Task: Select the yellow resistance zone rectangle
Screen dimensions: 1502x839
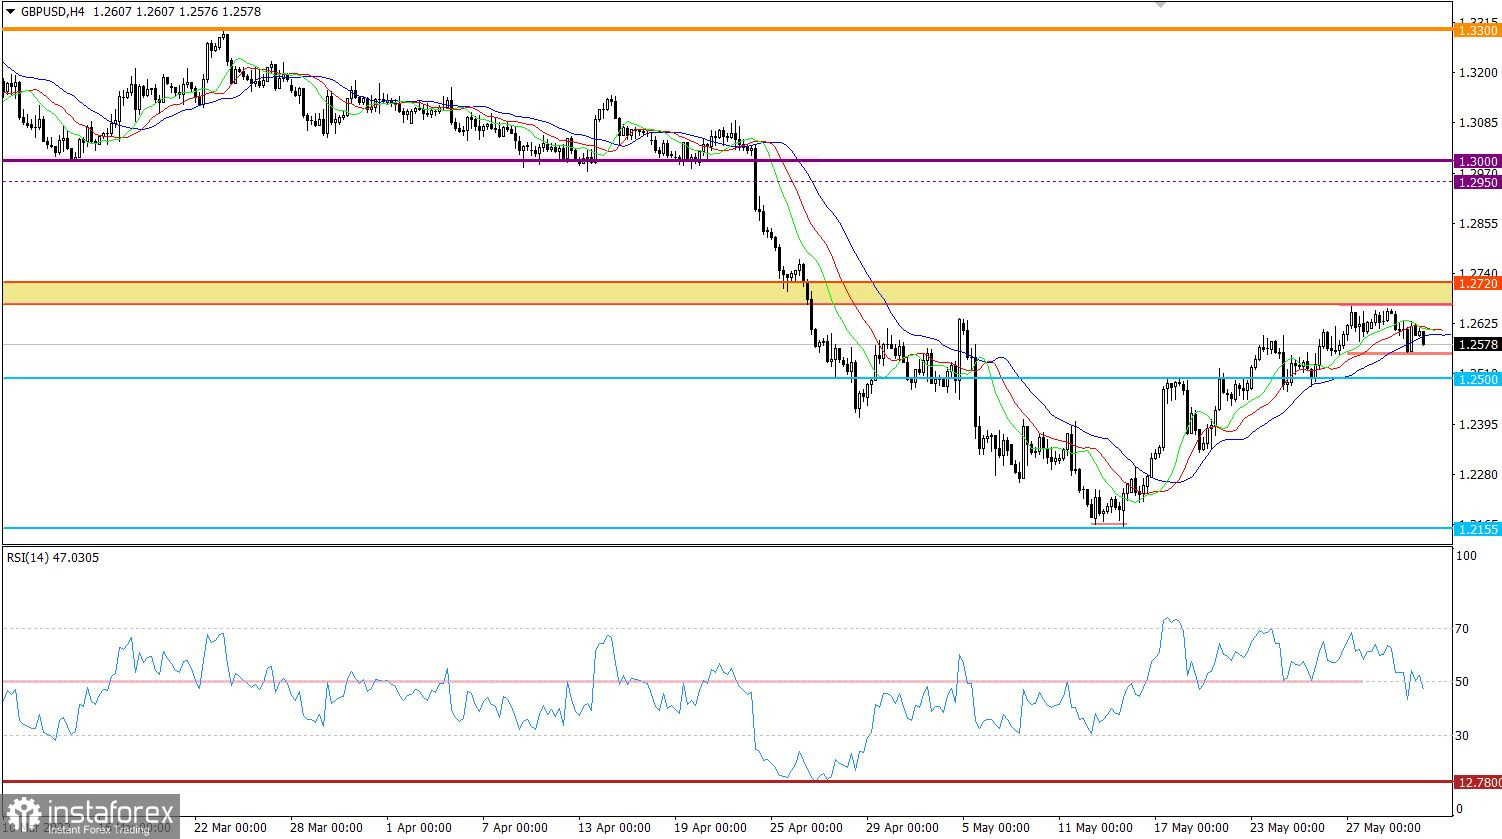Action: (727, 293)
